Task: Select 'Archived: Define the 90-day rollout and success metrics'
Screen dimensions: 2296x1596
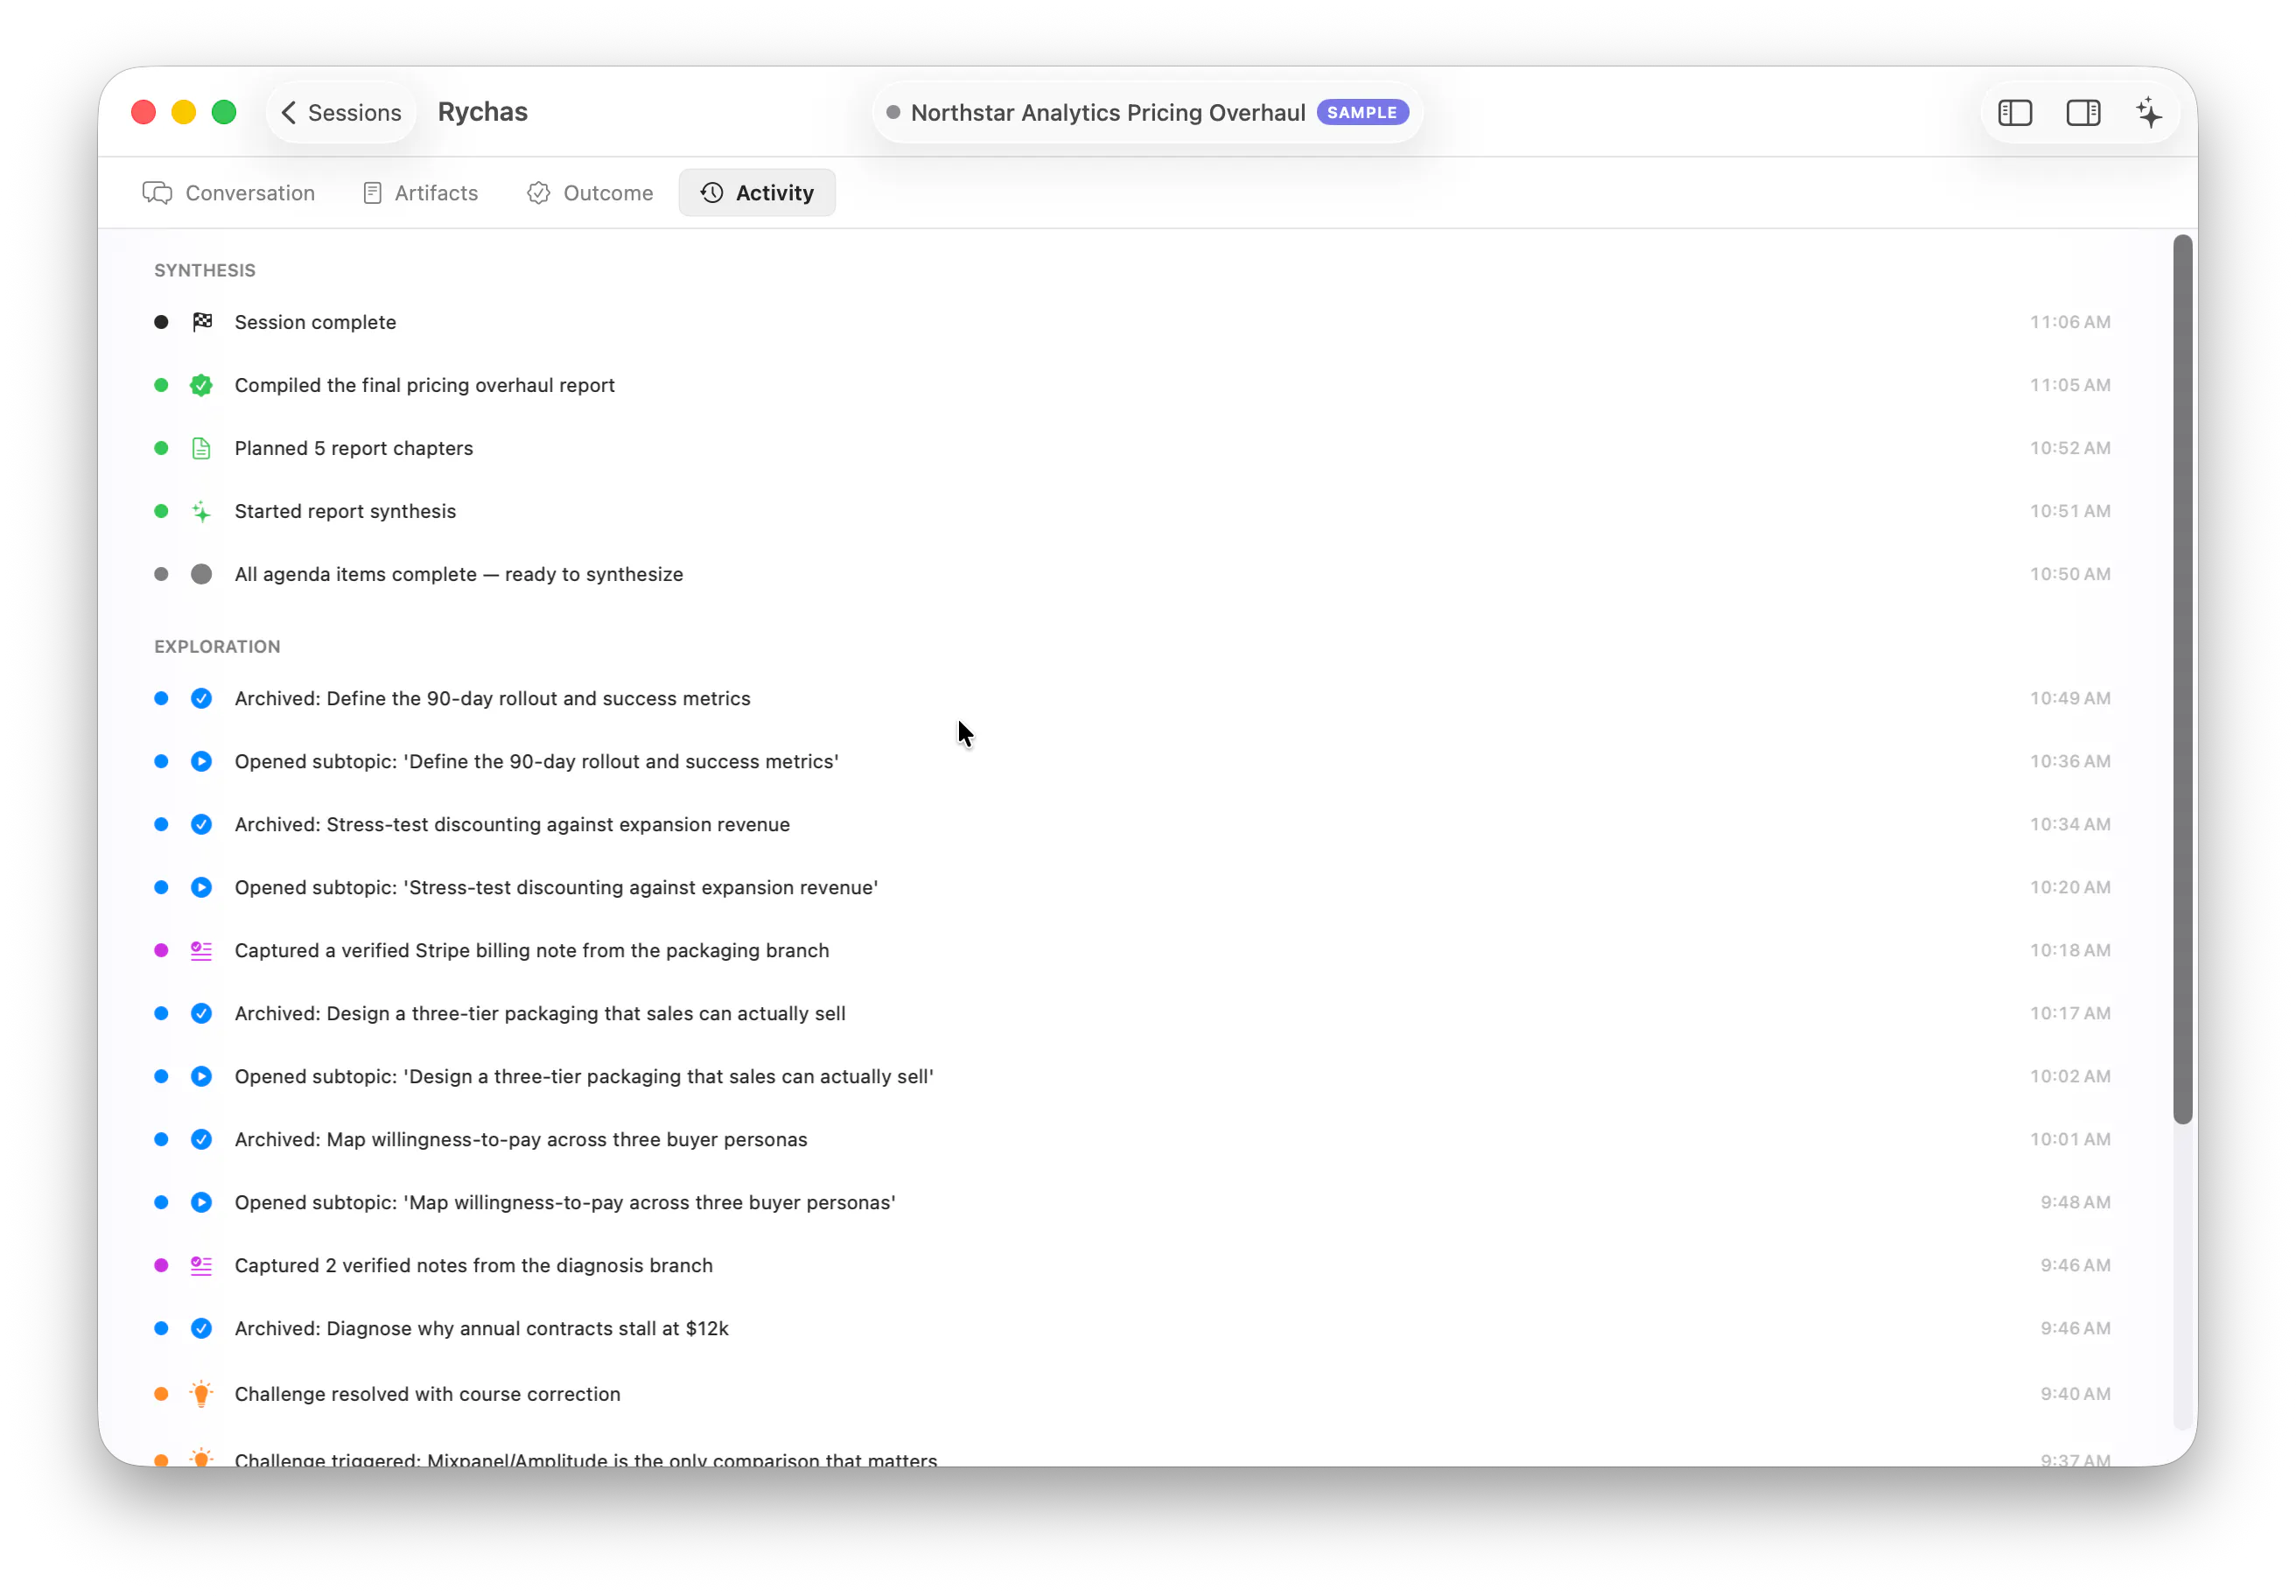Action: (x=1134, y=698)
